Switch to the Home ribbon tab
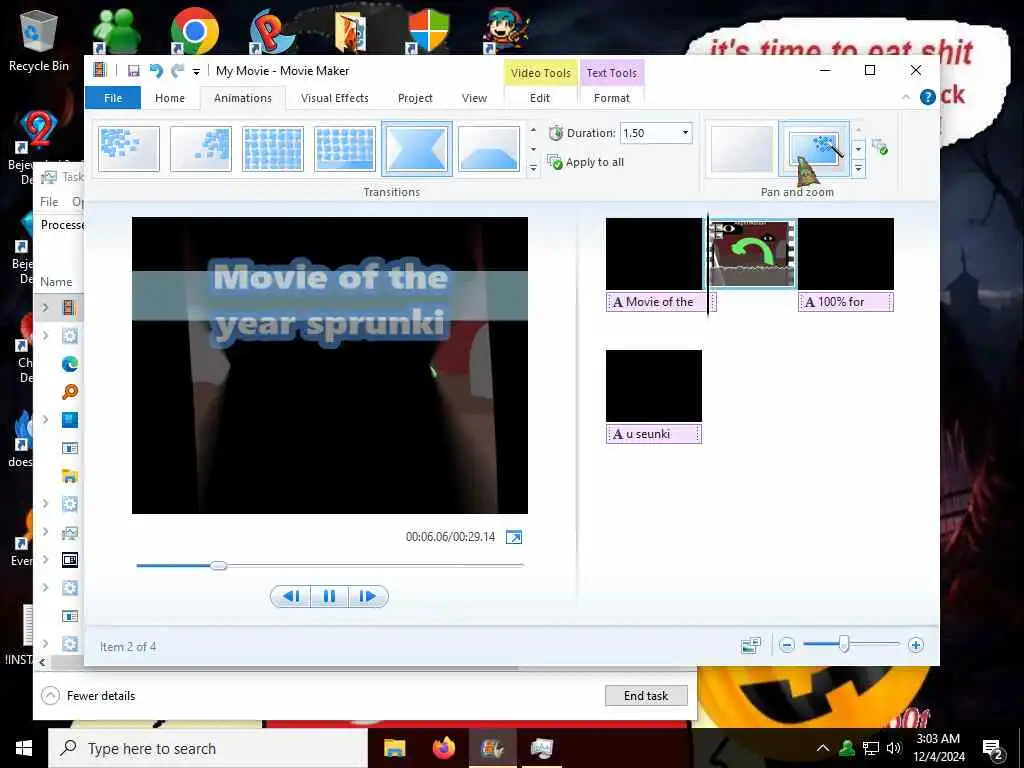1024x768 pixels. point(170,98)
